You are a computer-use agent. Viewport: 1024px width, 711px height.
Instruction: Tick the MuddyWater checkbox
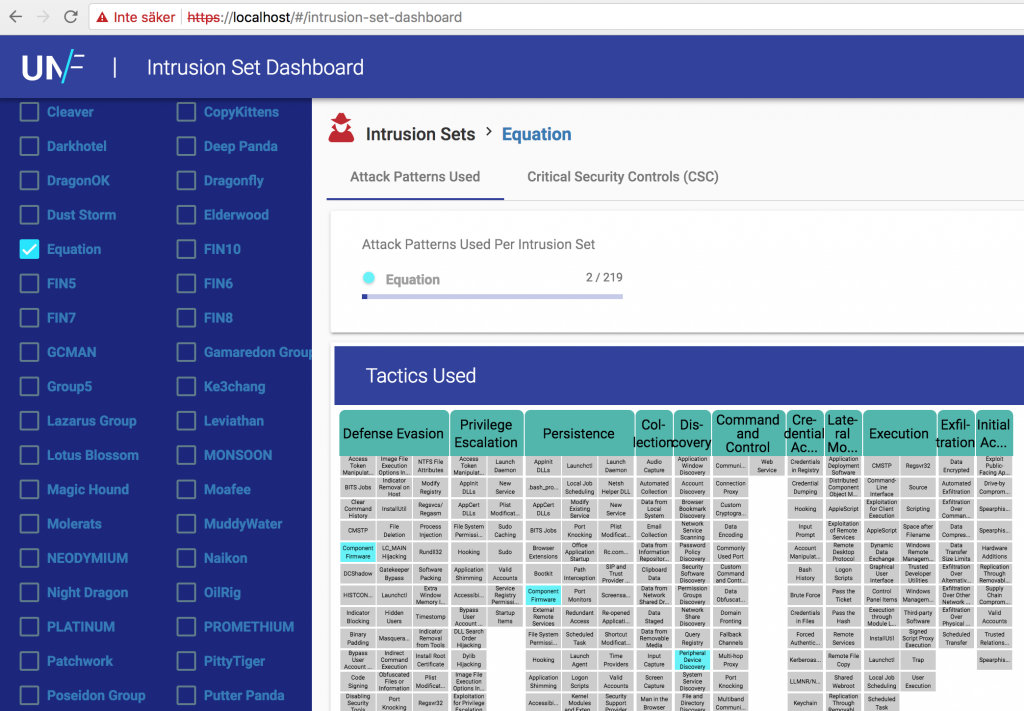point(187,524)
